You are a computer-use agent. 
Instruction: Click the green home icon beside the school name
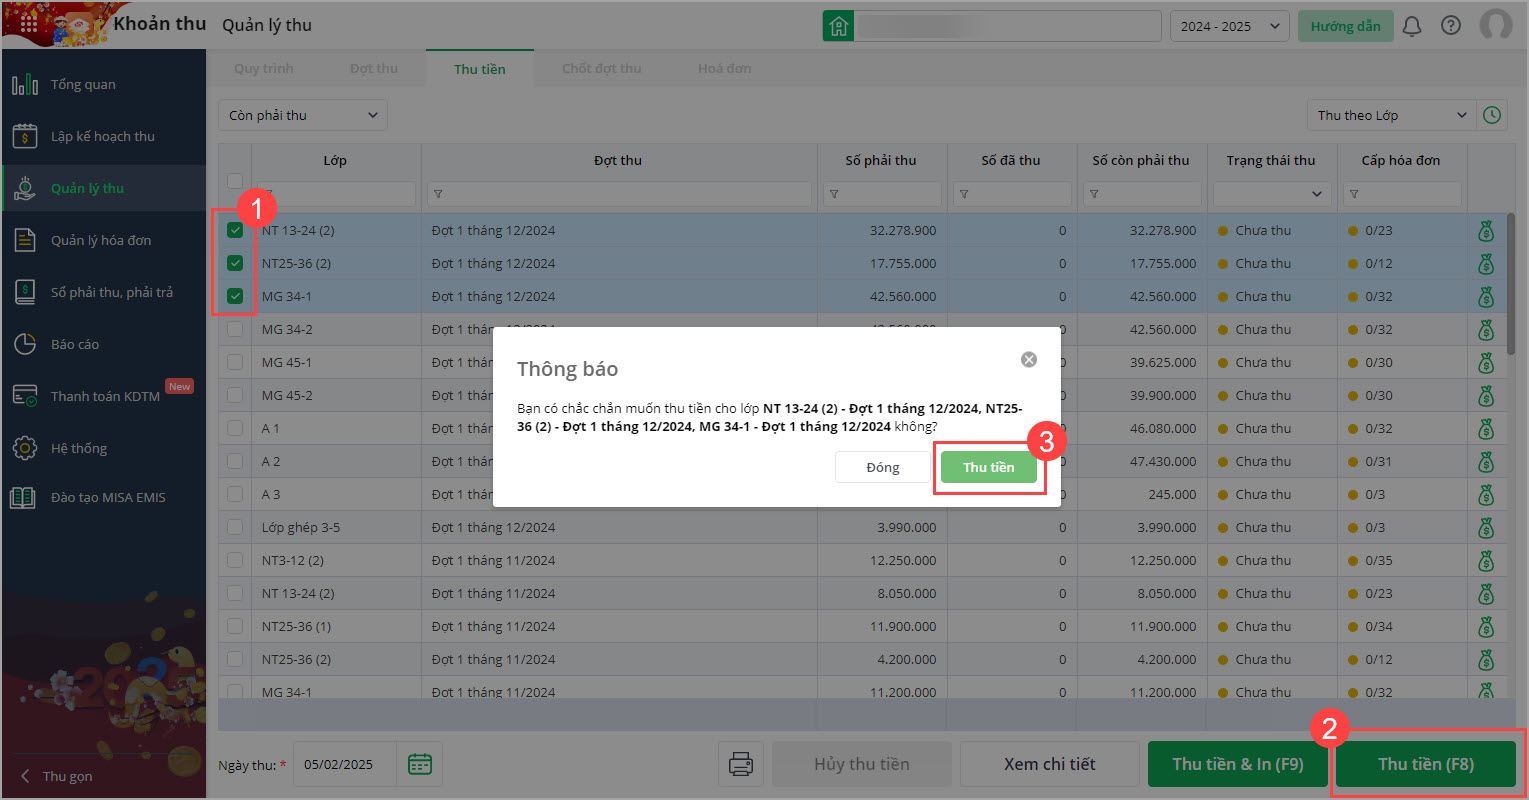[838, 26]
